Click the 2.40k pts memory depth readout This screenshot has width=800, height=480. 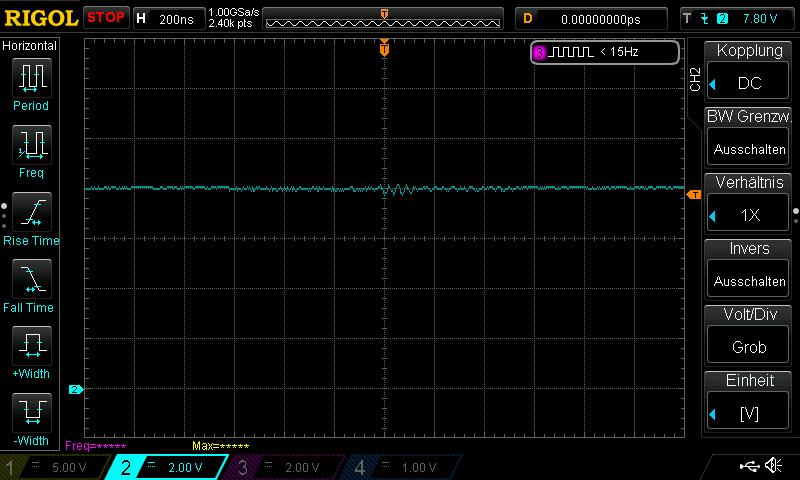pyautogui.click(x=230, y=23)
